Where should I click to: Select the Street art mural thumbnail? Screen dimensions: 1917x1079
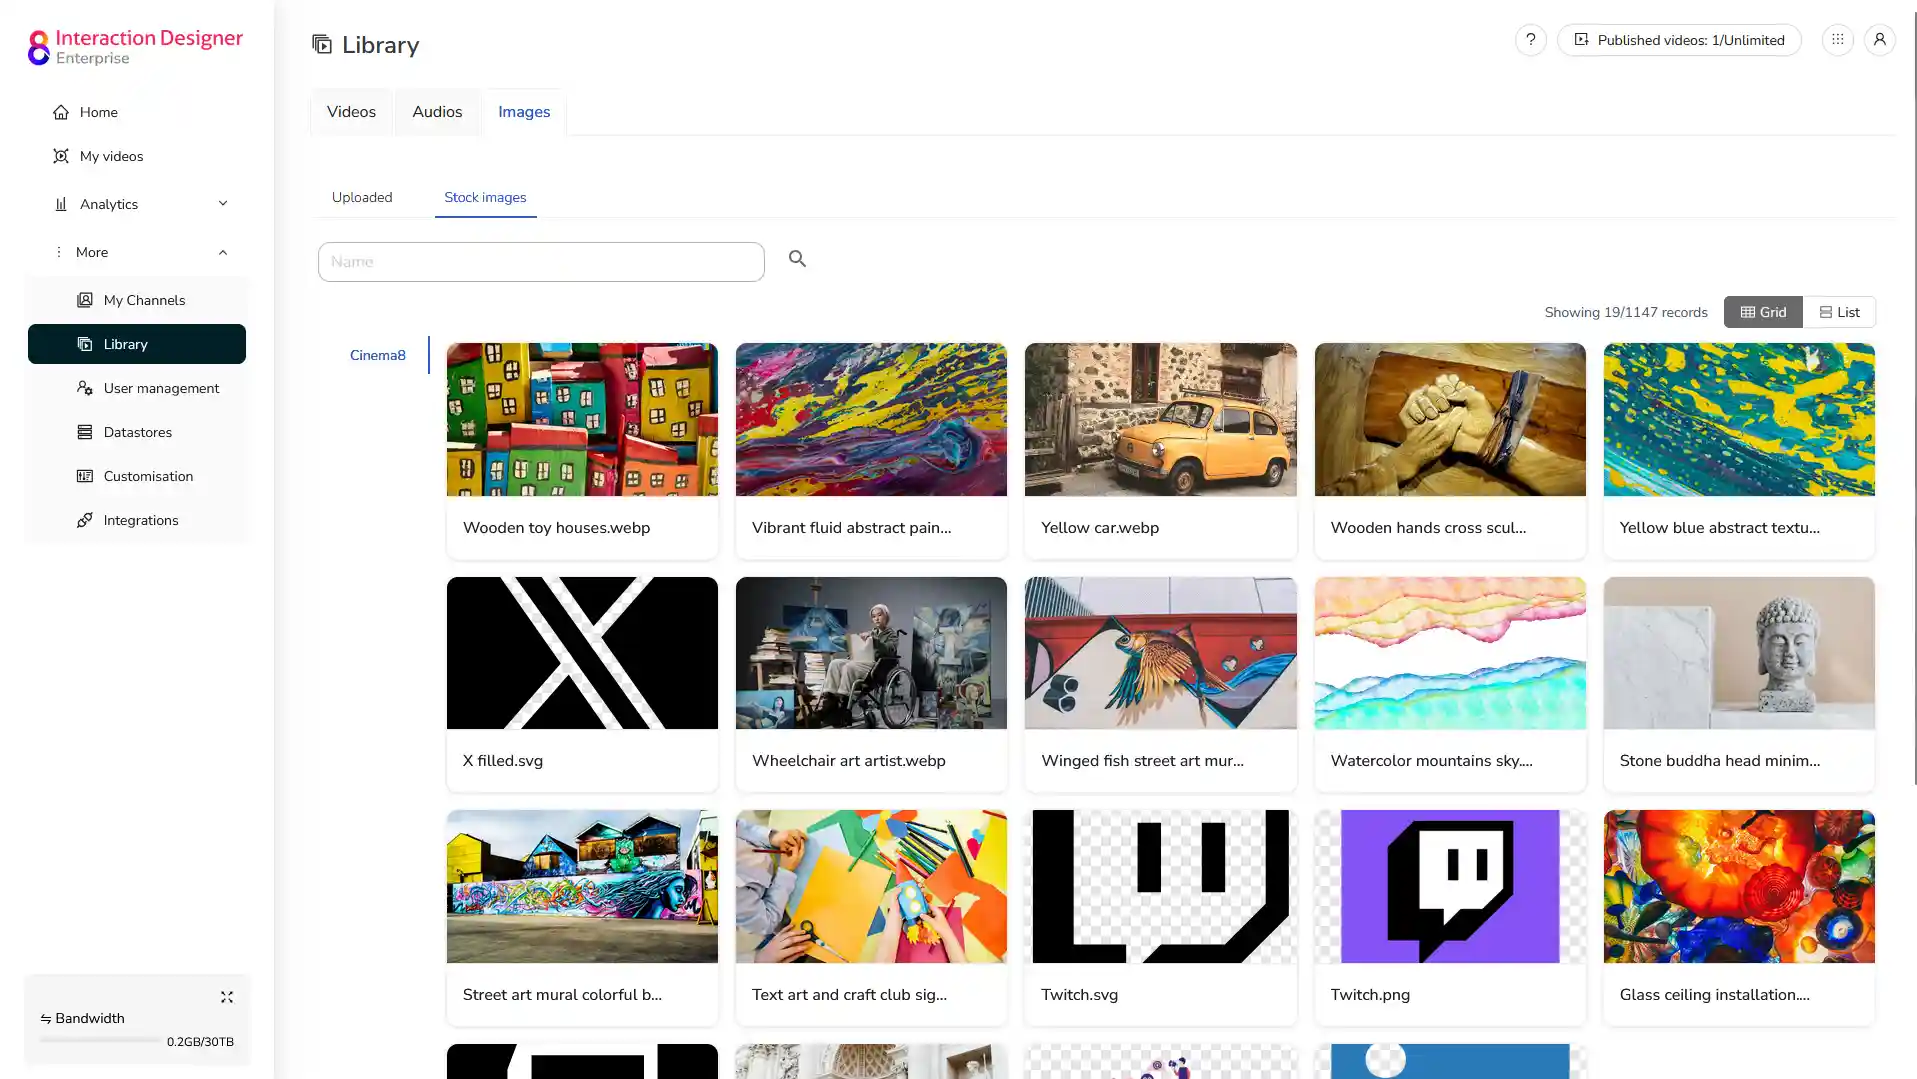(582, 887)
